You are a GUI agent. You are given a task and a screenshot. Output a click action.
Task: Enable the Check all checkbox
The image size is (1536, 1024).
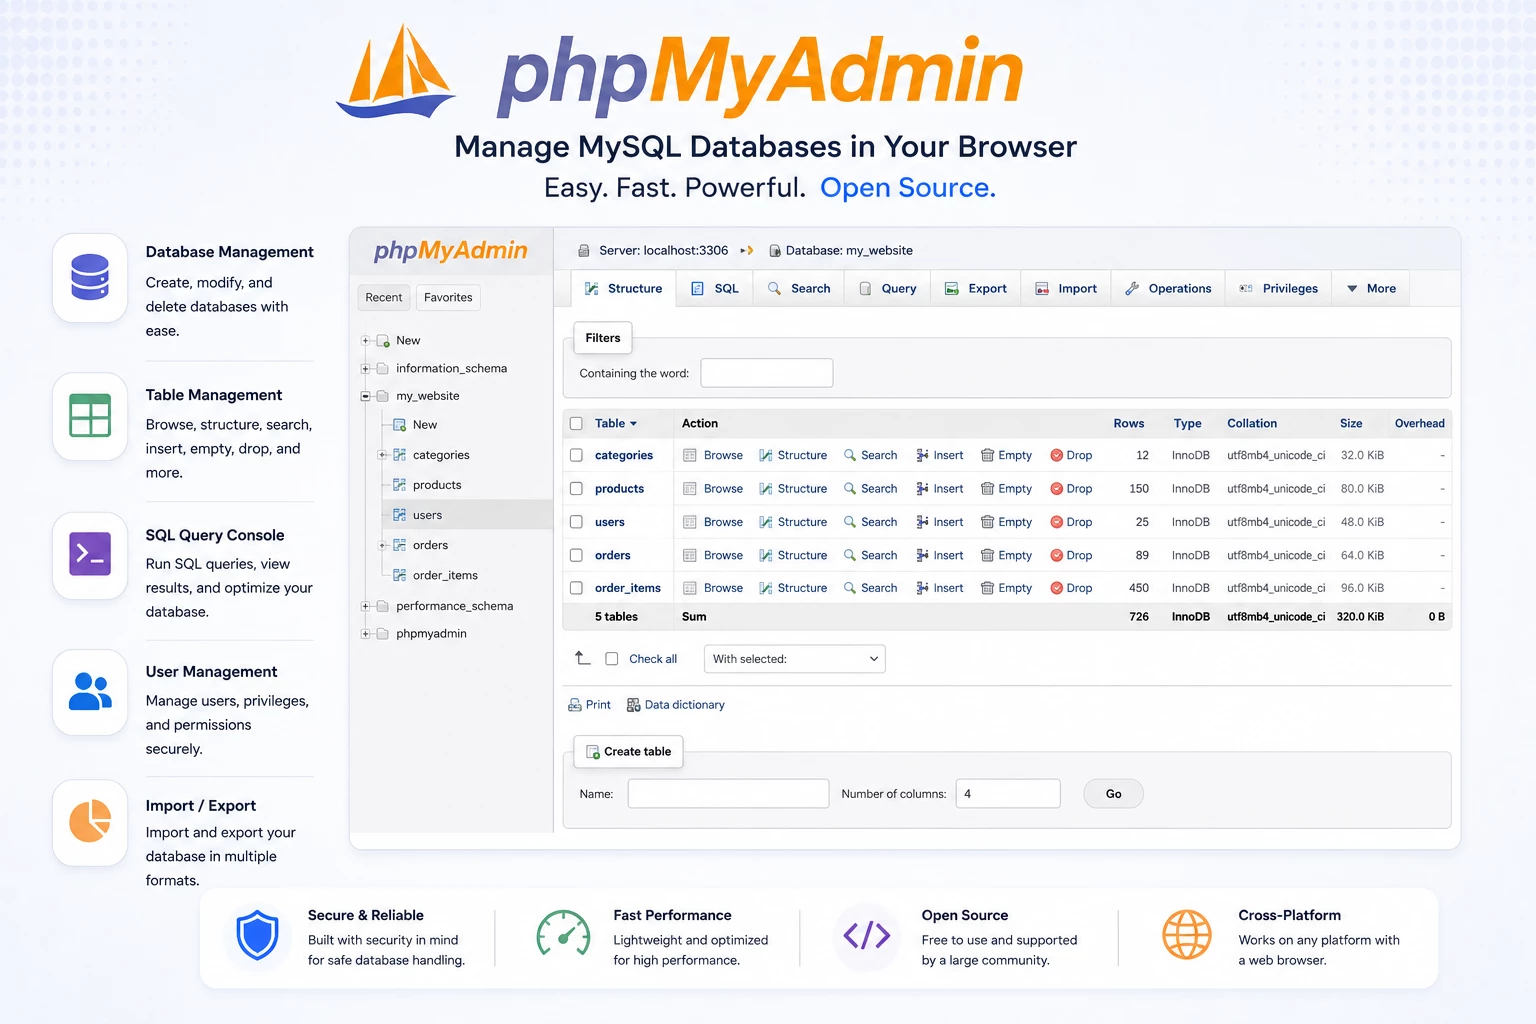point(612,659)
